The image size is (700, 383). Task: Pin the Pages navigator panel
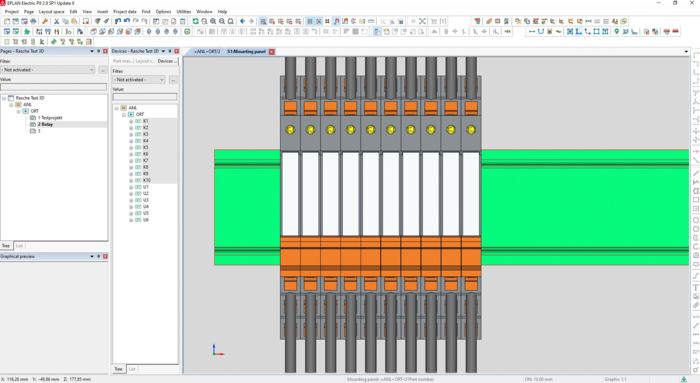pyautogui.click(x=99, y=51)
